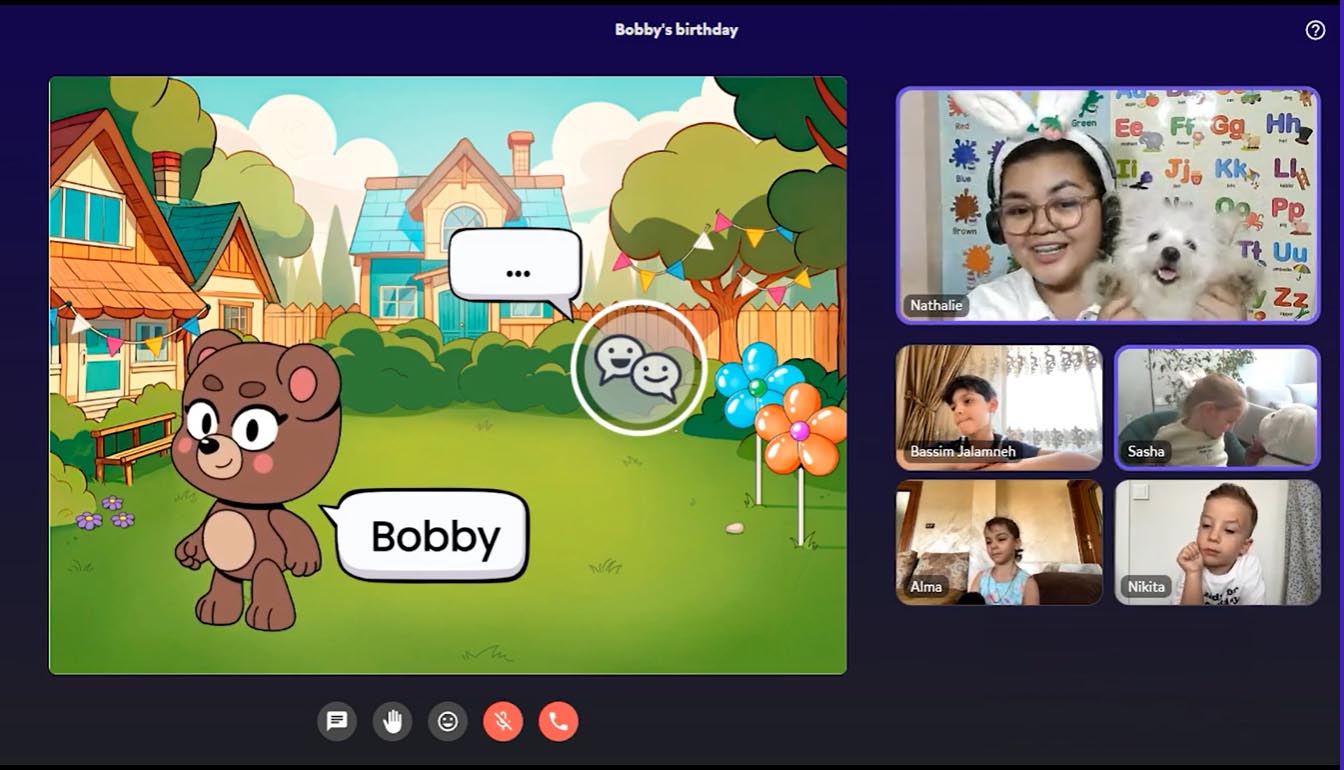Viewport: 1344px width, 770px height.
Task: Click the orange balloon flower
Action: (x=799, y=430)
